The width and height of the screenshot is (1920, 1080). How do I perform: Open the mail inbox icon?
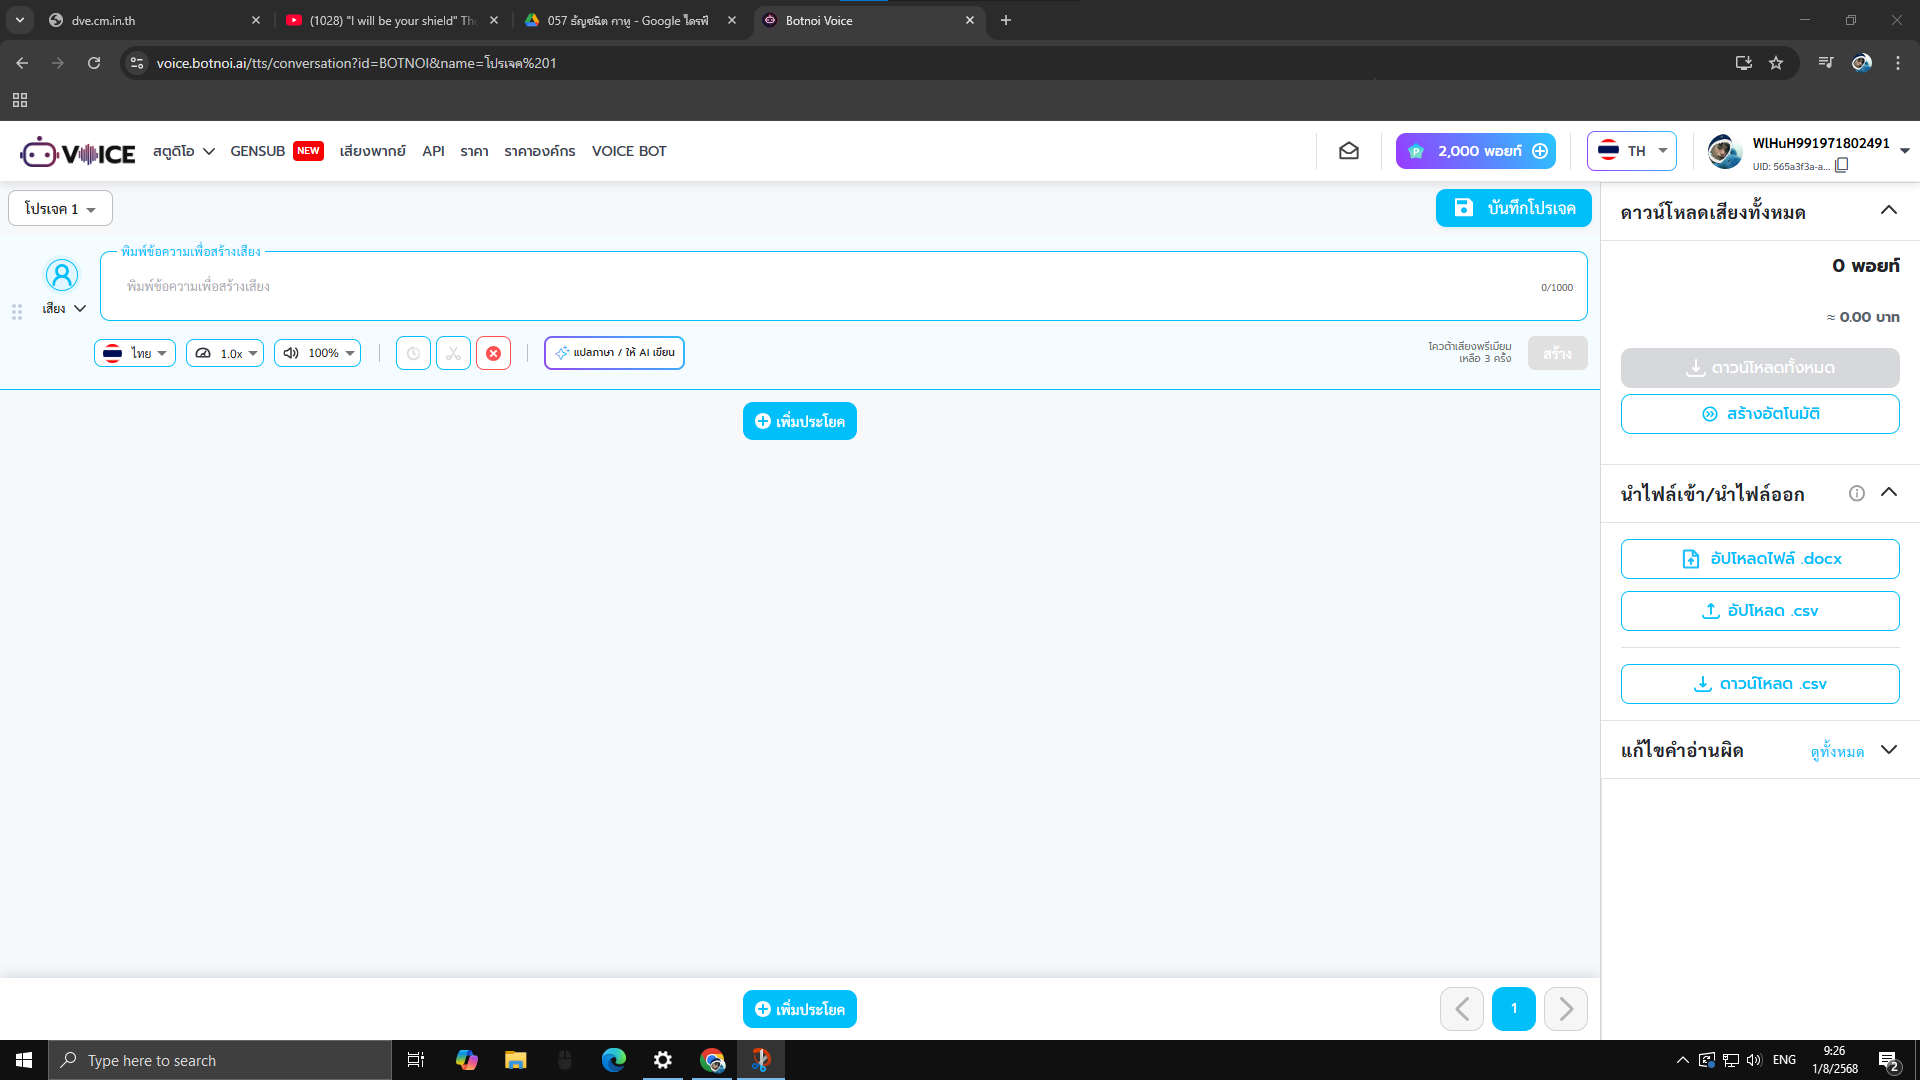1349,151
